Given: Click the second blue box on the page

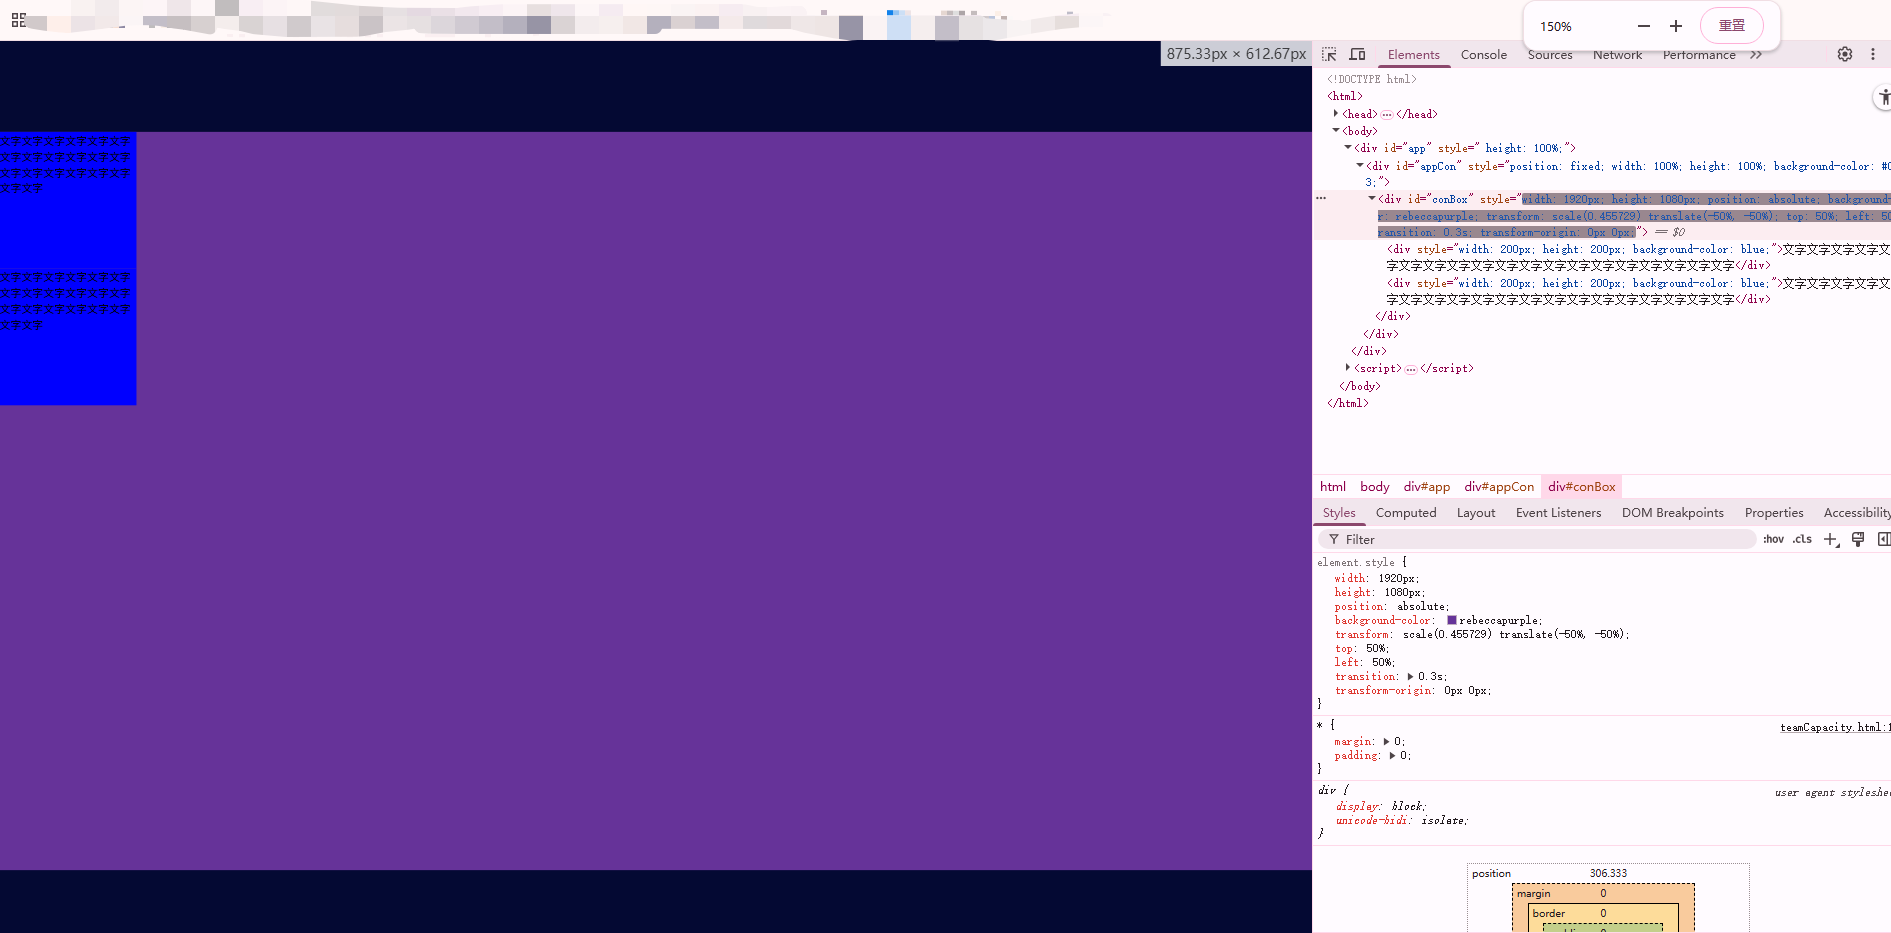Looking at the screenshot, I should (68, 337).
